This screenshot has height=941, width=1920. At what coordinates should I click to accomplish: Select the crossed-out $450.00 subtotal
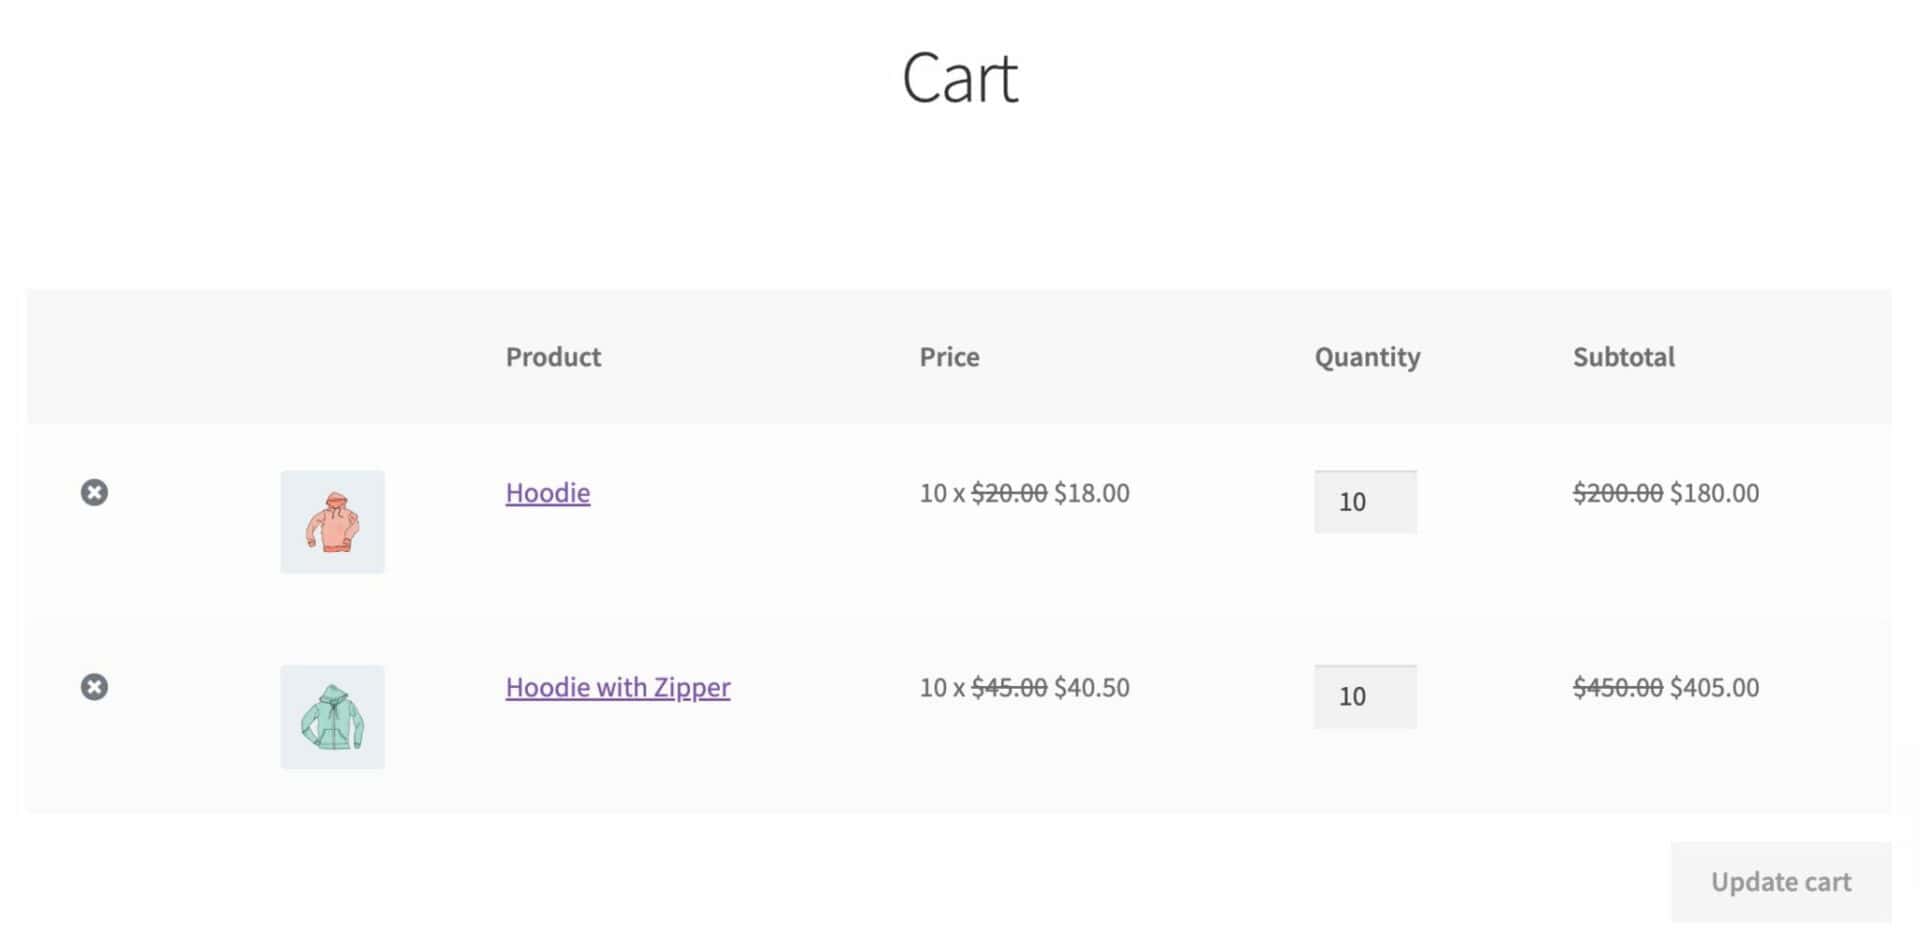tap(1618, 688)
